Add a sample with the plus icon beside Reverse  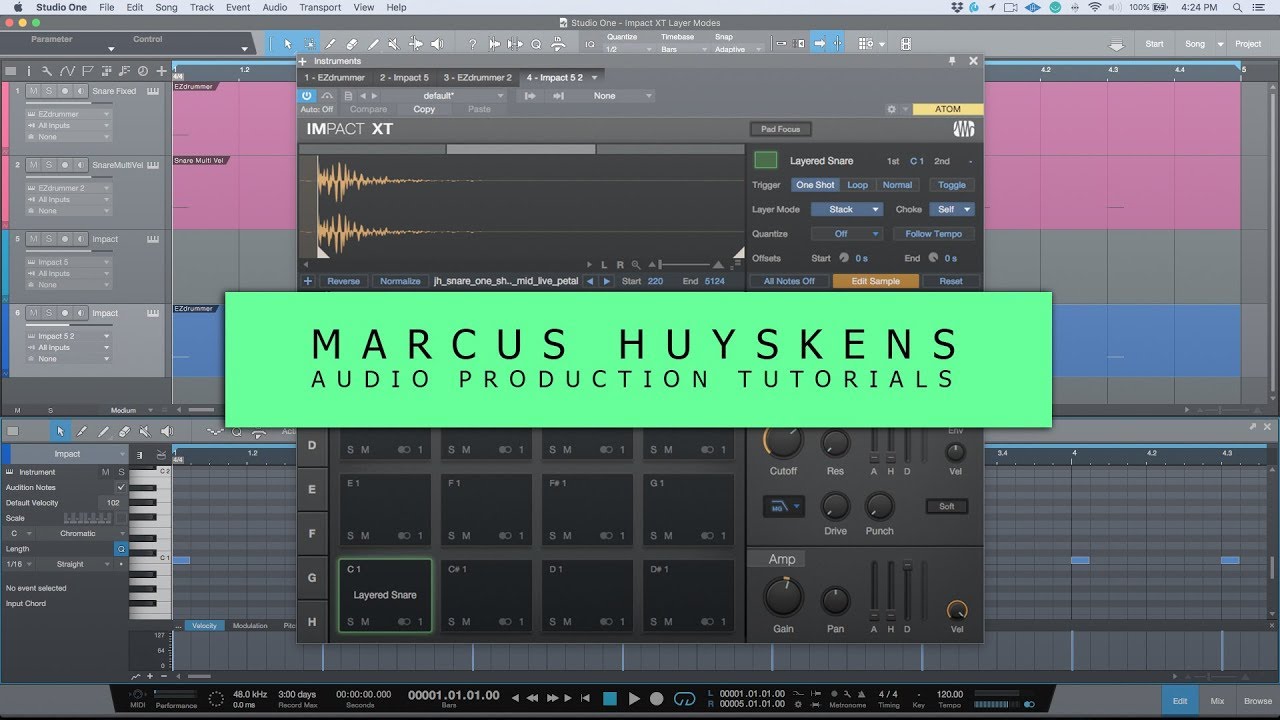[308, 281]
